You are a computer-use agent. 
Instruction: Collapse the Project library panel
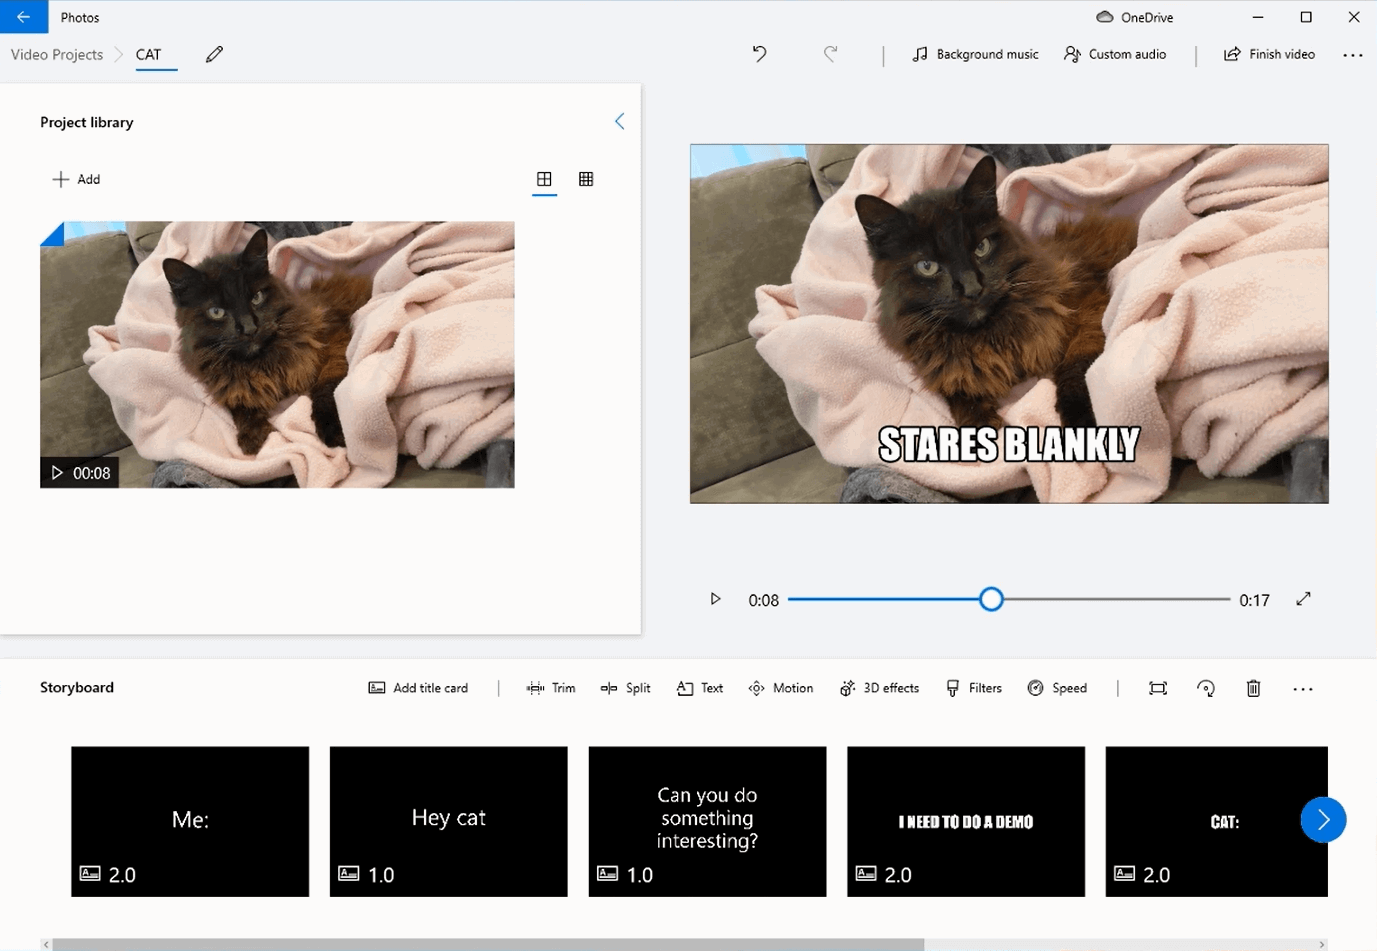click(619, 121)
